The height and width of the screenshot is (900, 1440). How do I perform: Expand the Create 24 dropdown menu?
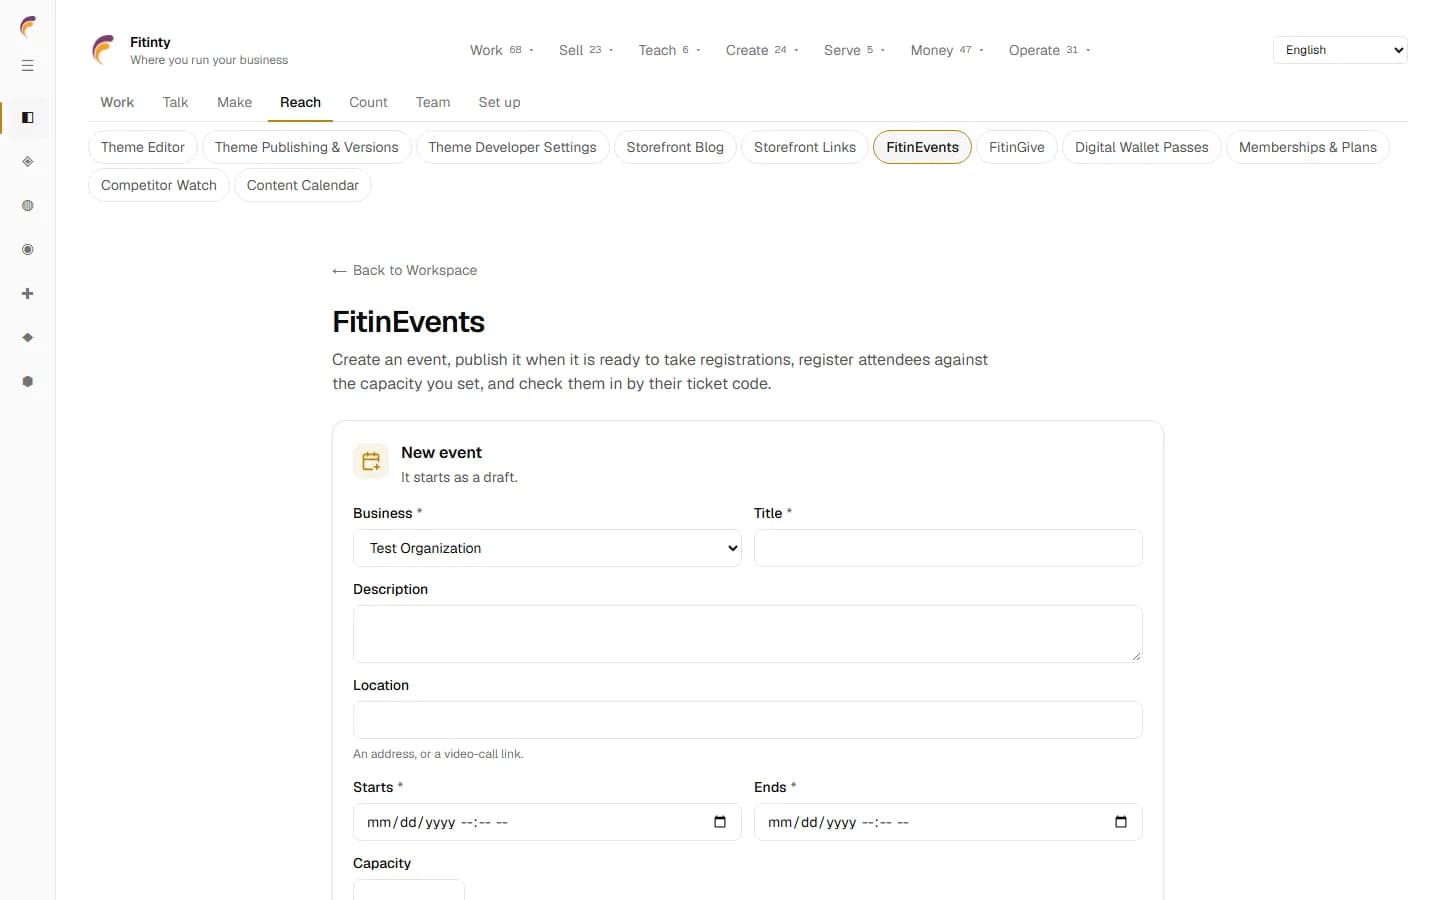tap(762, 50)
